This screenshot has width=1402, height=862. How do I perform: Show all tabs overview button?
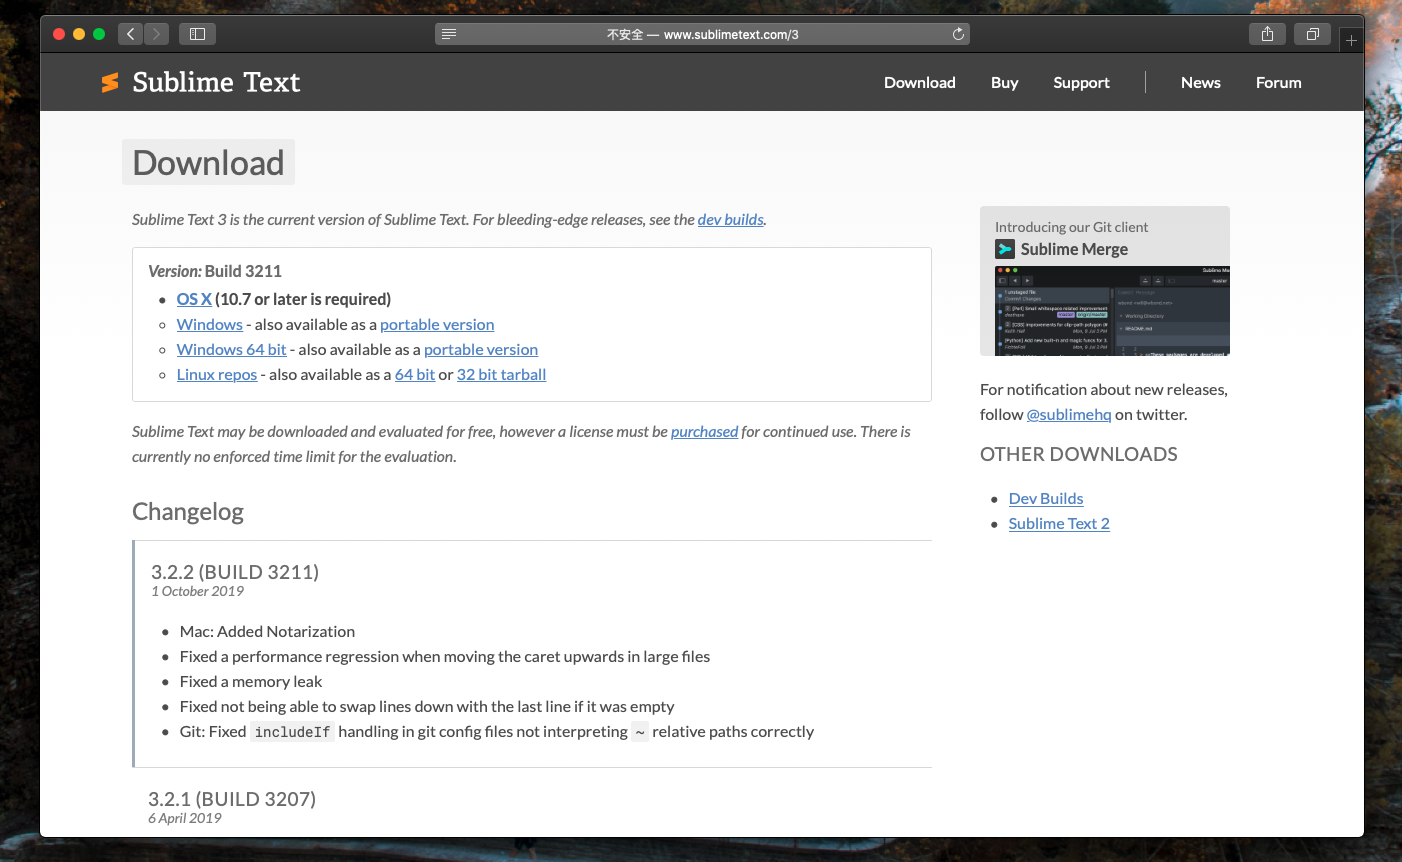click(x=1312, y=34)
